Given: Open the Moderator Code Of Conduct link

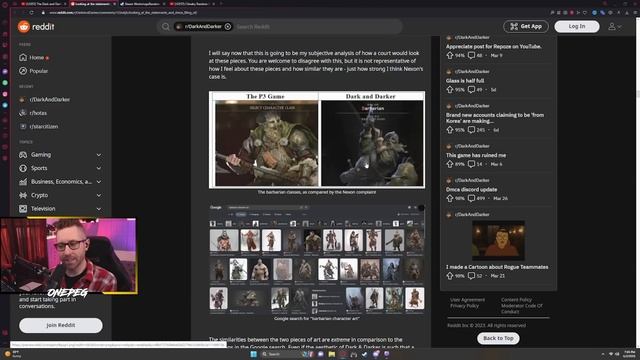Looking at the screenshot, I should 522,309.
